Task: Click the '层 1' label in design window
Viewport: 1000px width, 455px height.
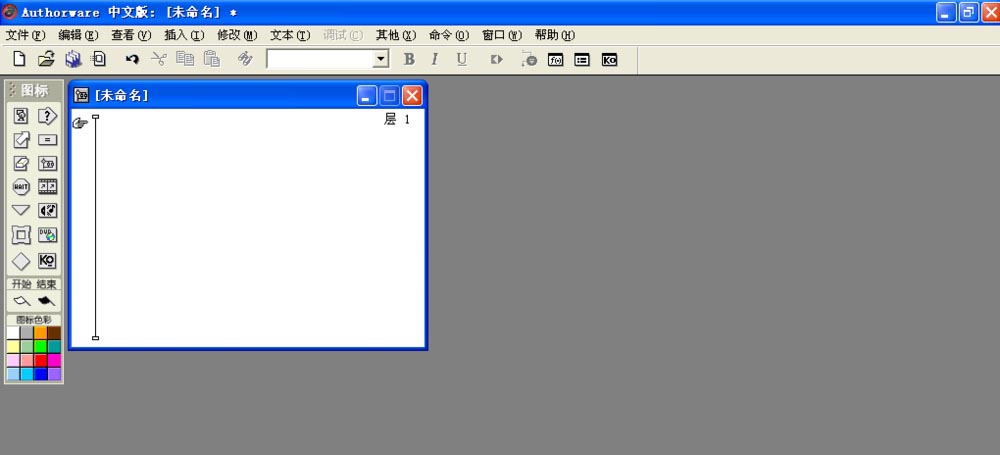Action: (397, 119)
